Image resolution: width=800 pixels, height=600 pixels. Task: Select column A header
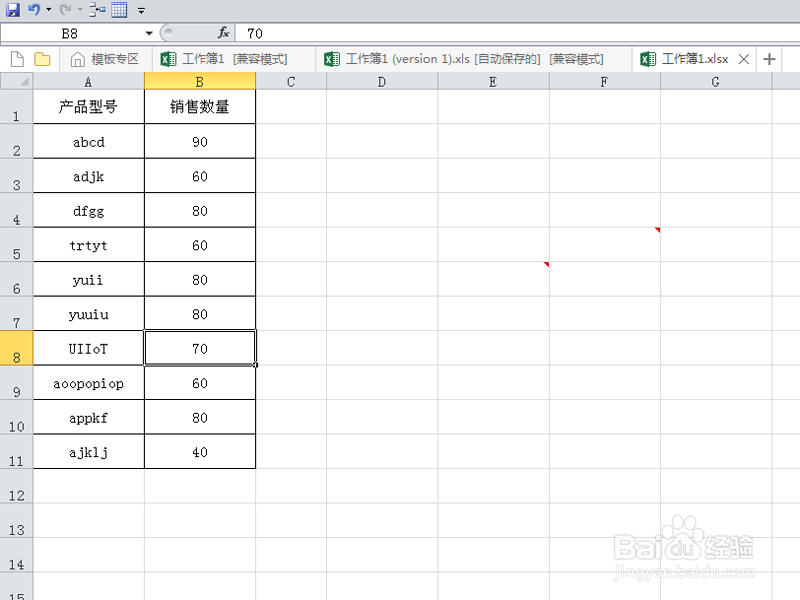89,82
